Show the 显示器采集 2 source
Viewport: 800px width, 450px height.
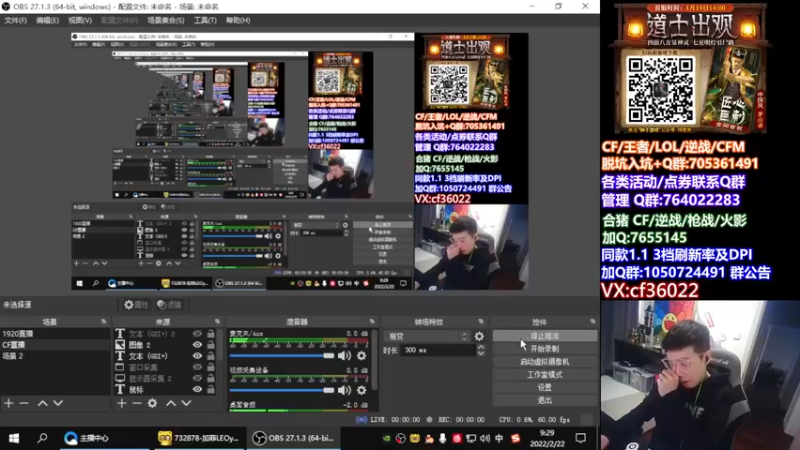[197, 378]
